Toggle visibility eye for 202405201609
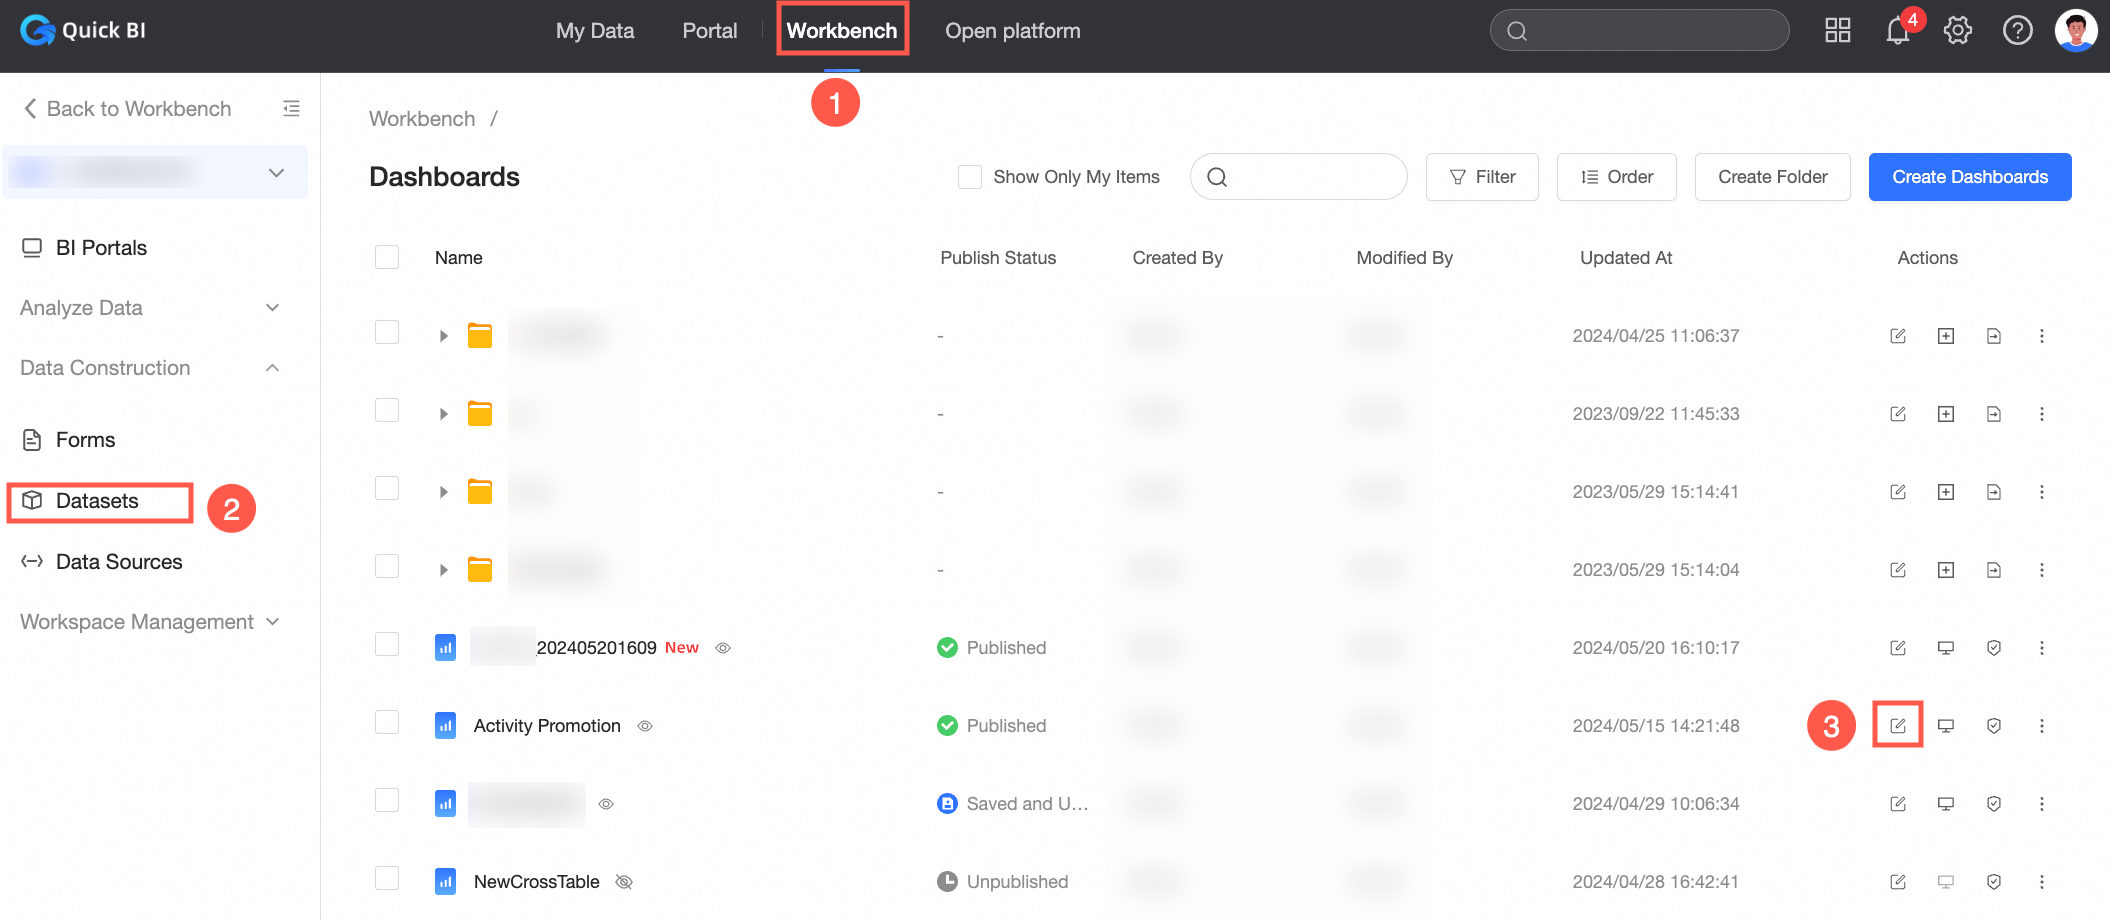The image size is (2110, 920). tap(723, 648)
